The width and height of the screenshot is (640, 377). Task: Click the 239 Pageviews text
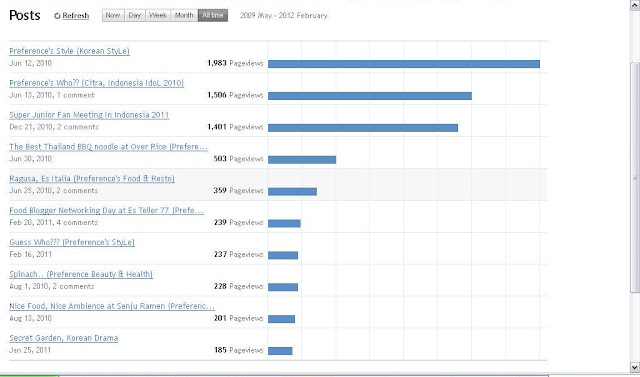238,222
